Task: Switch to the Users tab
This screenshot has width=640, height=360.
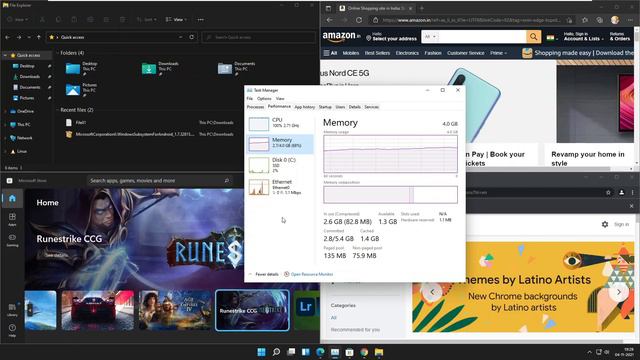Action: pos(340,107)
